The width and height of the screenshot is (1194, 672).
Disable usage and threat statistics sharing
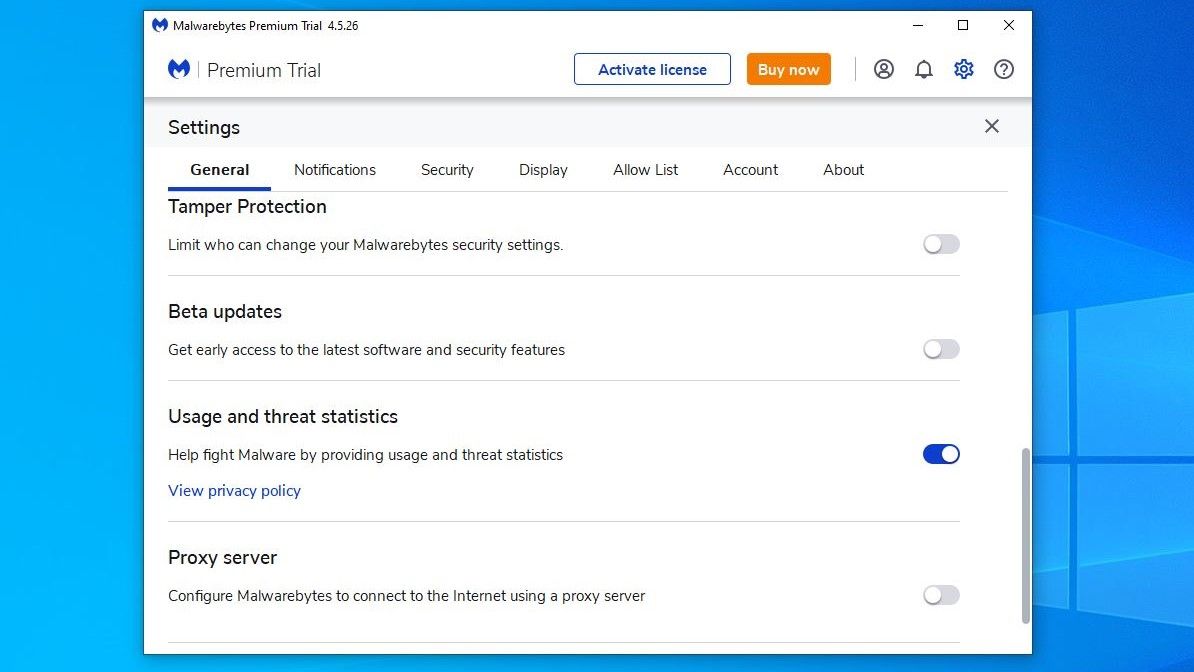[x=940, y=454]
